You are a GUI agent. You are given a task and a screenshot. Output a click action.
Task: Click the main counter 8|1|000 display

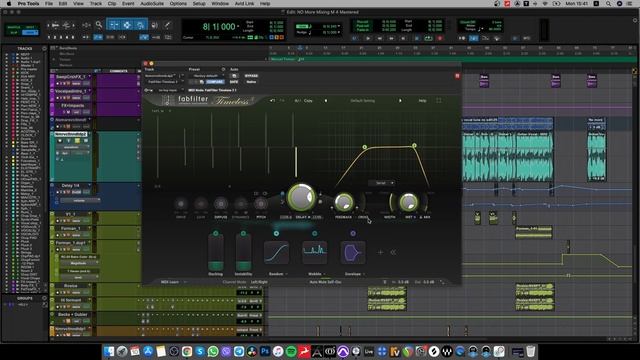(x=219, y=27)
